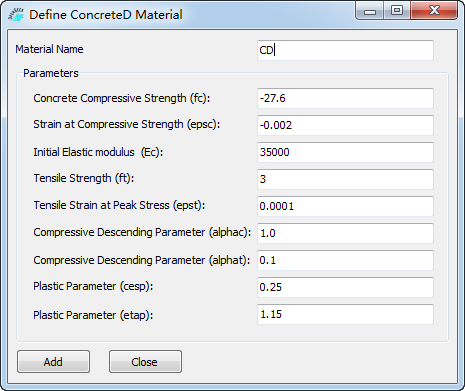The height and width of the screenshot is (391, 465).
Task: Click the 'Material Name' label
Action: click(x=49, y=49)
